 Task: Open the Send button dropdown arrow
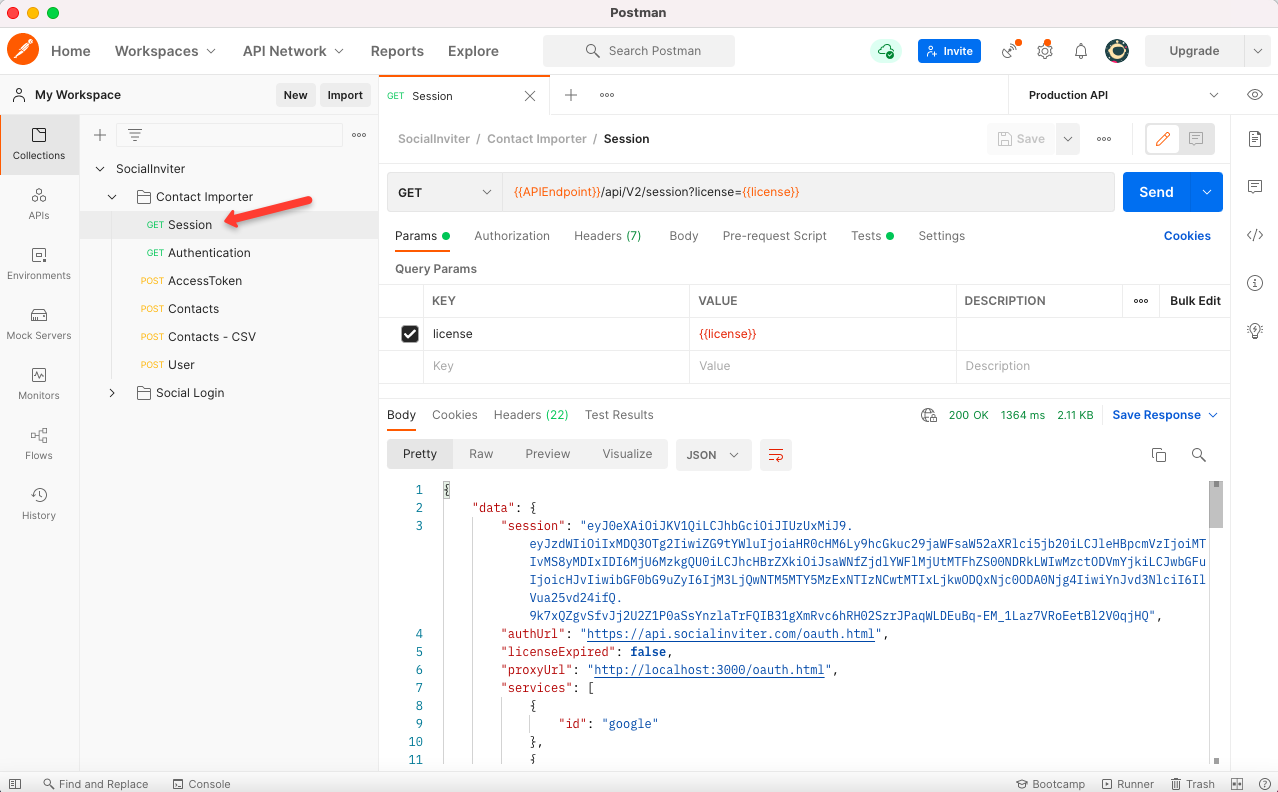click(1207, 192)
